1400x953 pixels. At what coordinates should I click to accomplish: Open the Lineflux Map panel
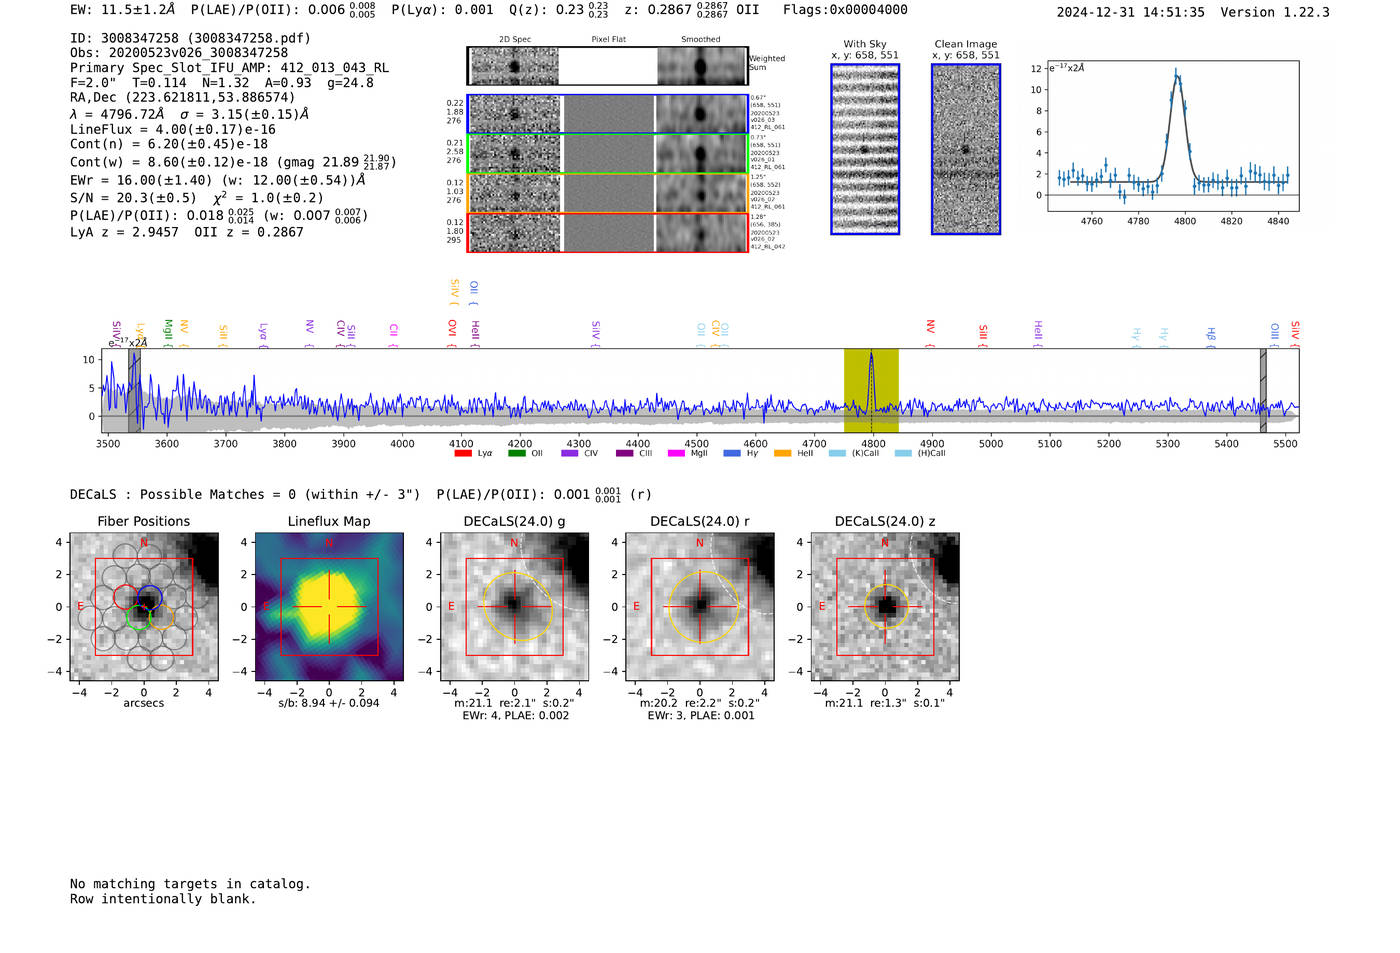329,607
